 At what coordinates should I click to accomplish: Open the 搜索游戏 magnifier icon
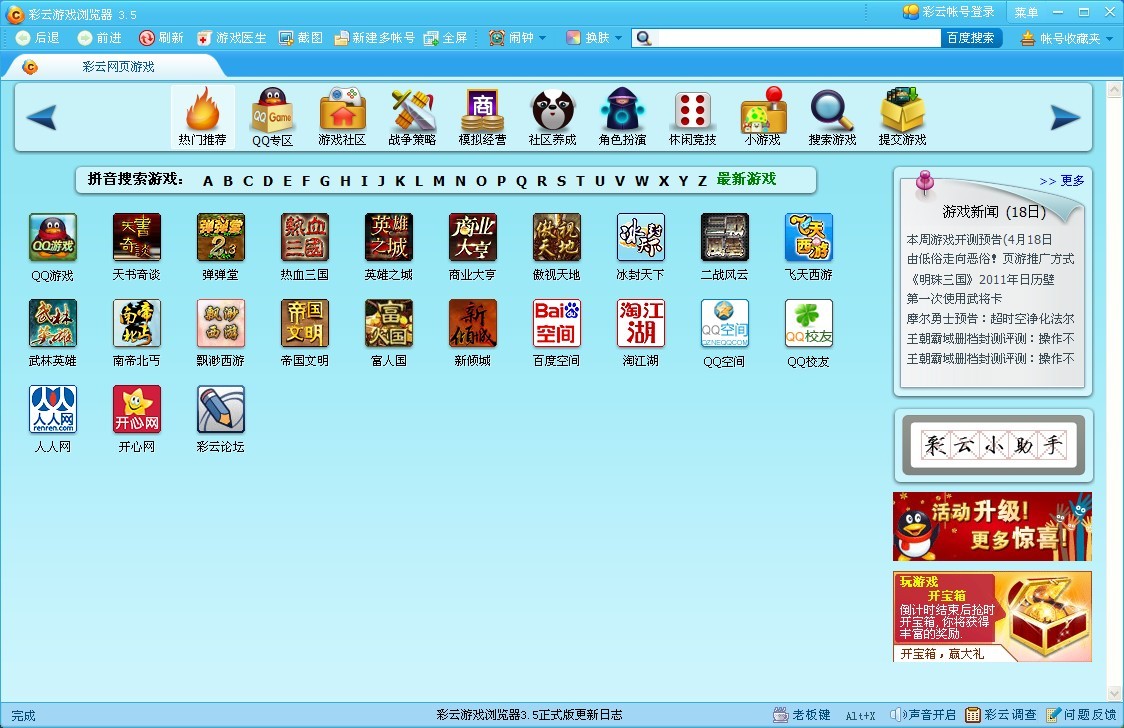(x=832, y=117)
